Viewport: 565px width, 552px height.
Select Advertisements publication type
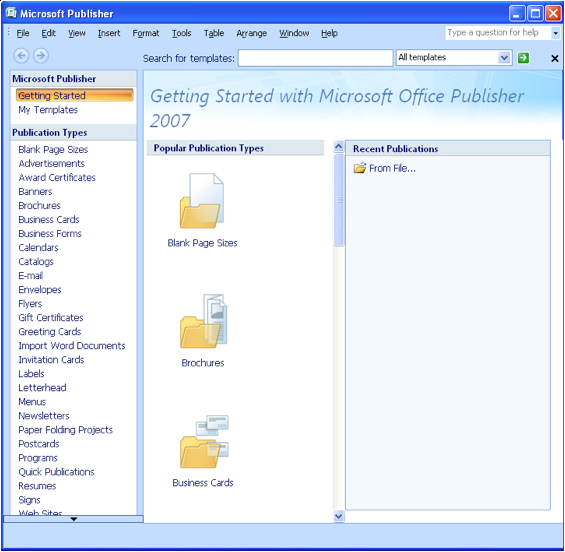[x=52, y=163]
